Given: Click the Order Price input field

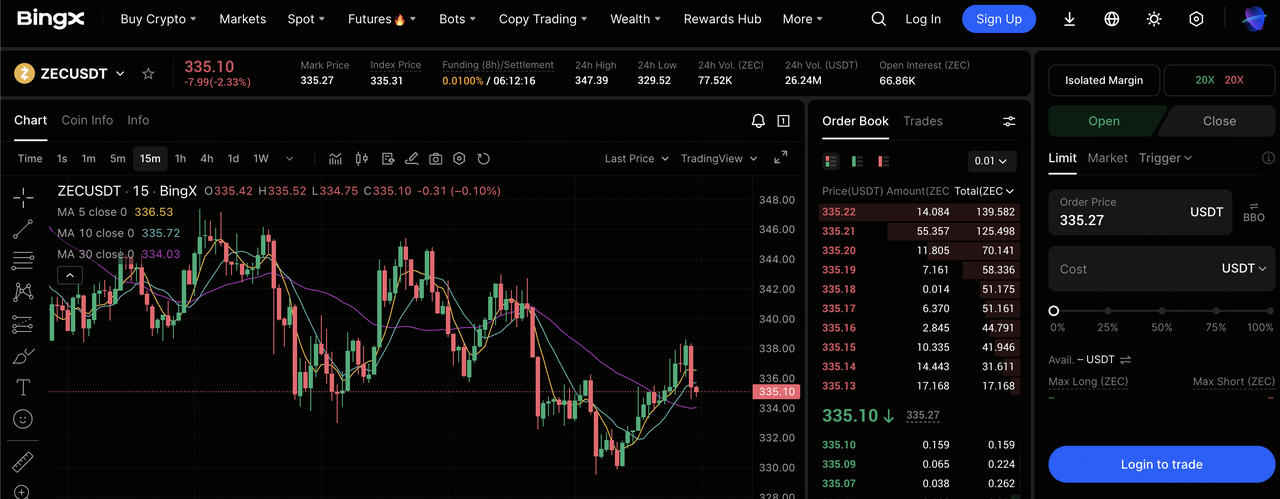Looking at the screenshot, I should tap(1120, 212).
